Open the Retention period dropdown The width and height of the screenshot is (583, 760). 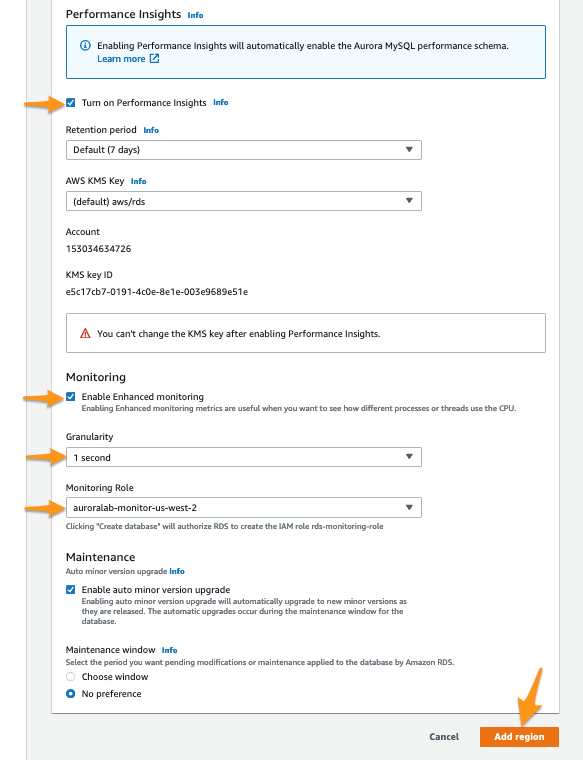coord(244,150)
